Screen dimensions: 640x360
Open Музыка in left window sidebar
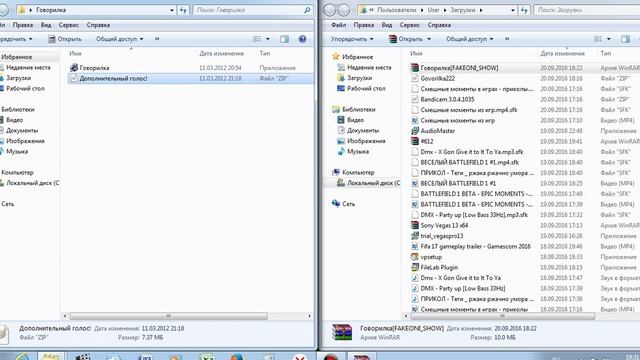click(17, 151)
